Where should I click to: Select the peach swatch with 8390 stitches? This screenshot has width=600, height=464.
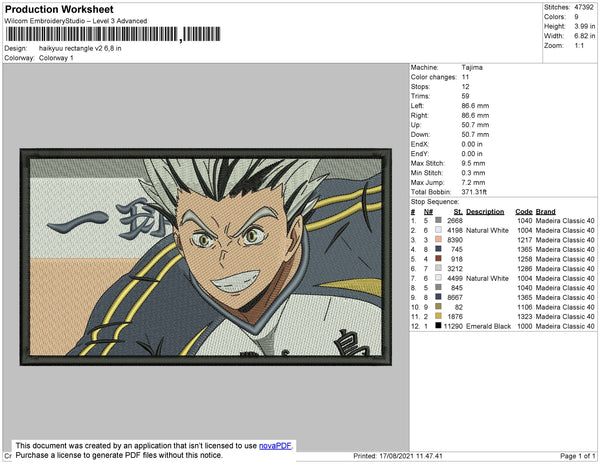(438, 239)
